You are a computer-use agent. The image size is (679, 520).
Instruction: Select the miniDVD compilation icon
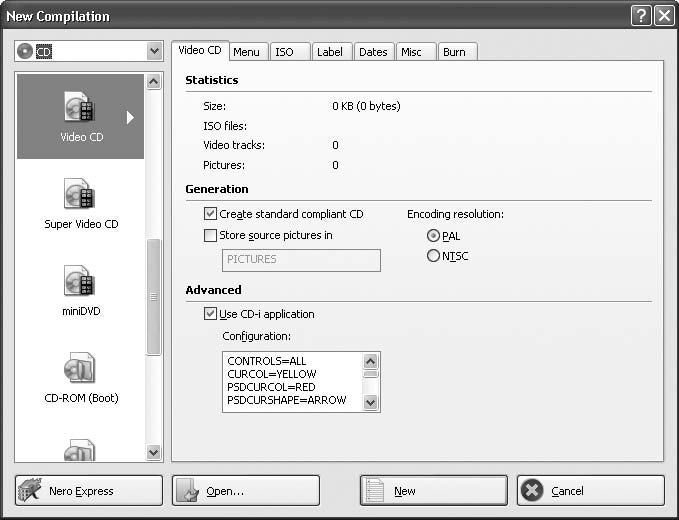click(79, 281)
